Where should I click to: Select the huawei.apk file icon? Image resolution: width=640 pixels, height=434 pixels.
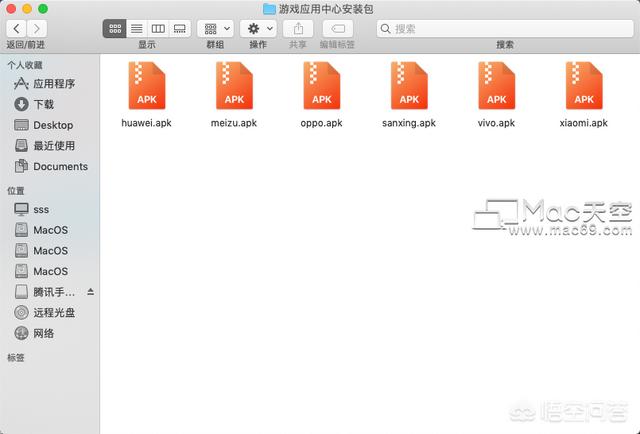(x=147, y=86)
